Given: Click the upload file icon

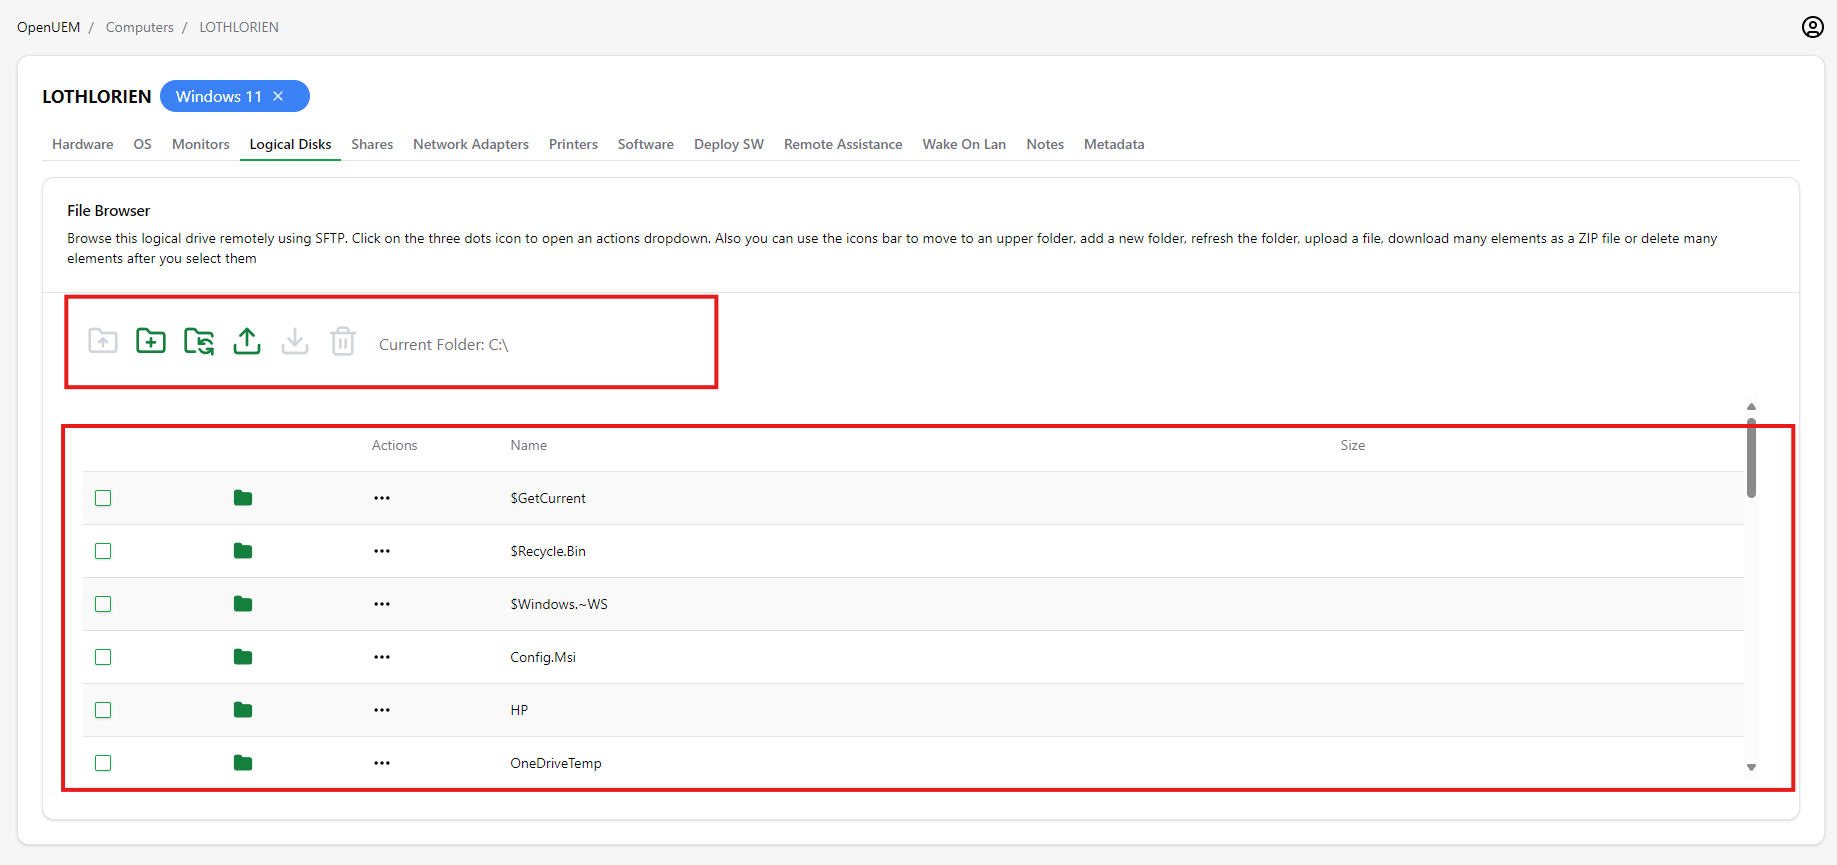Looking at the screenshot, I should point(247,341).
